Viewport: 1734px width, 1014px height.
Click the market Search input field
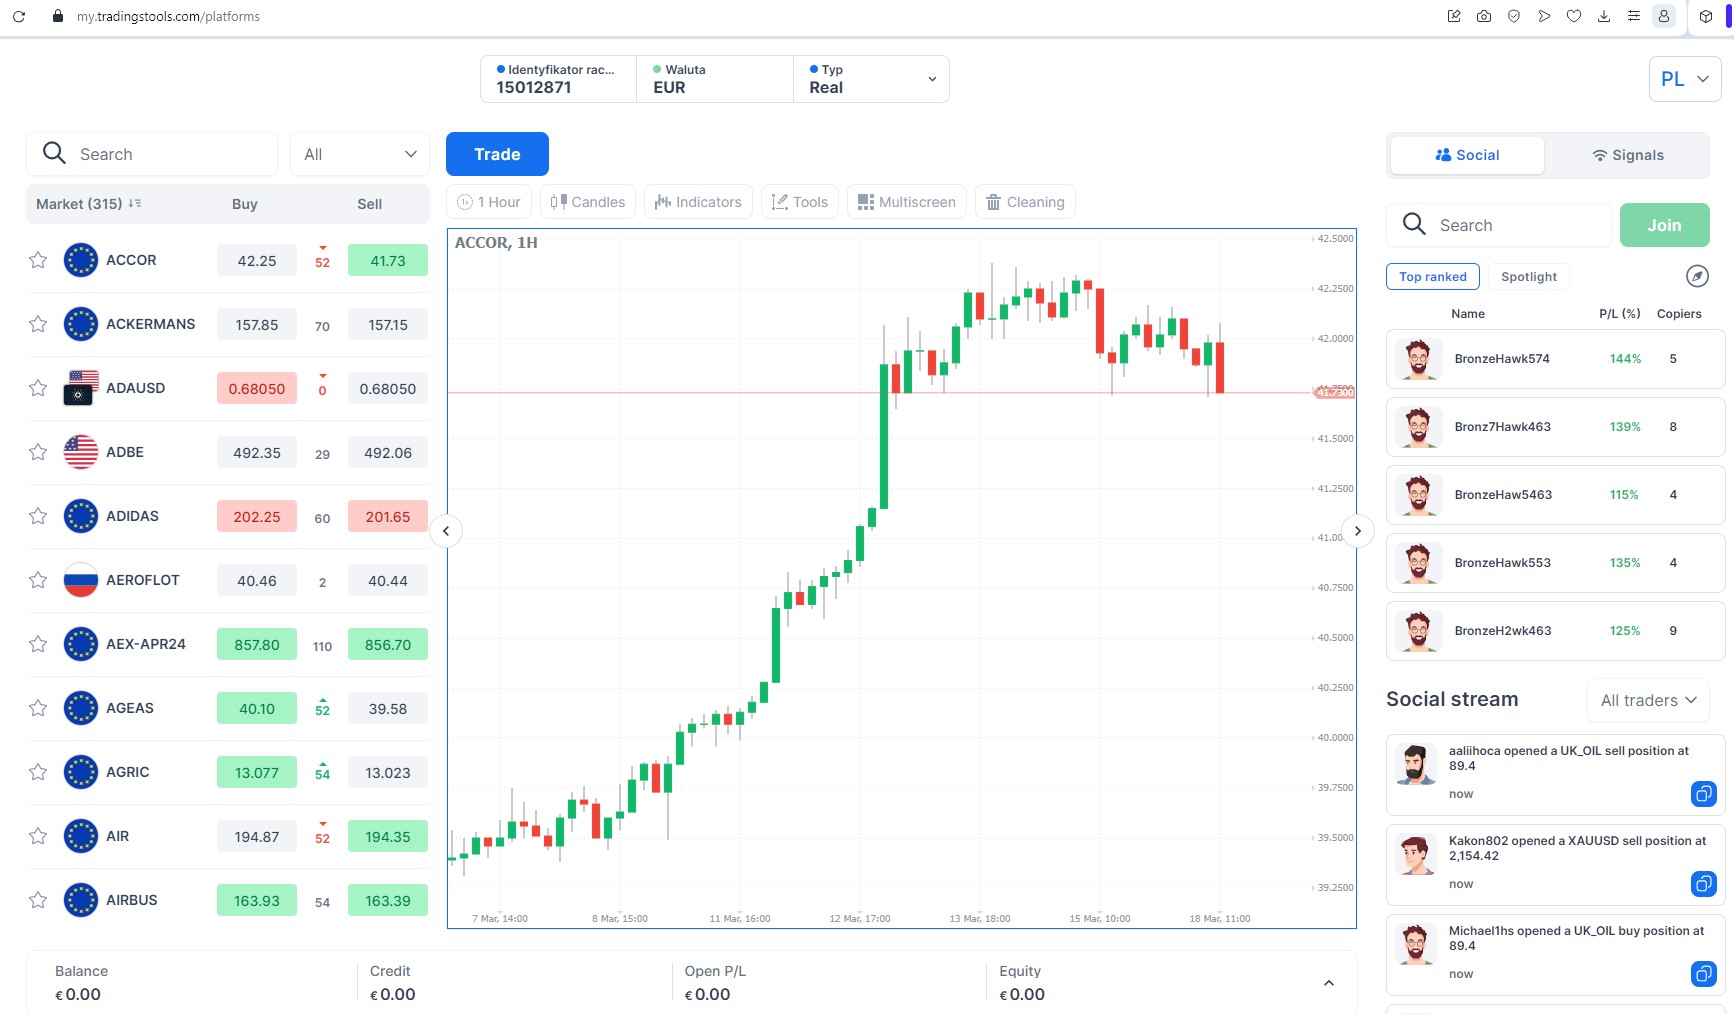click(x=152, y=154)
